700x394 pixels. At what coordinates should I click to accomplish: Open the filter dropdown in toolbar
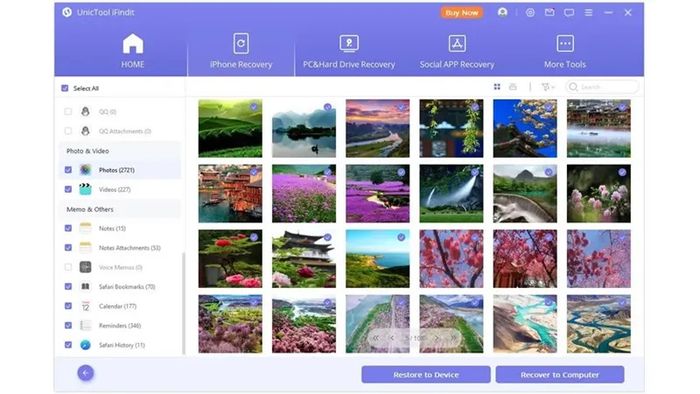click(547, 87)
